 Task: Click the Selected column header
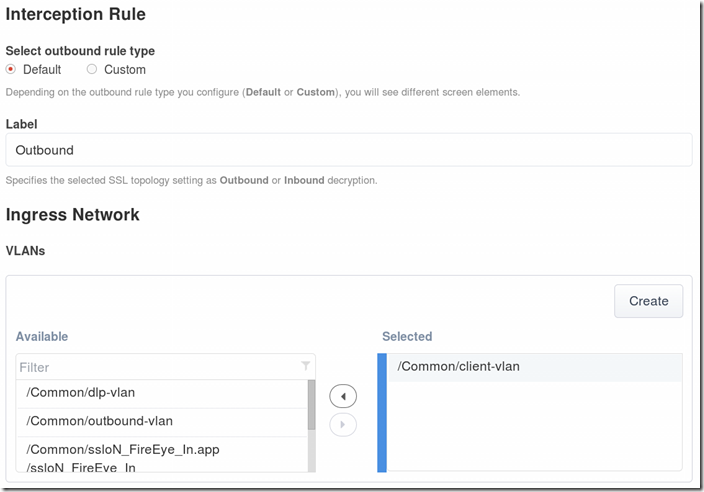pyautogui.click(x=407, y=337)
